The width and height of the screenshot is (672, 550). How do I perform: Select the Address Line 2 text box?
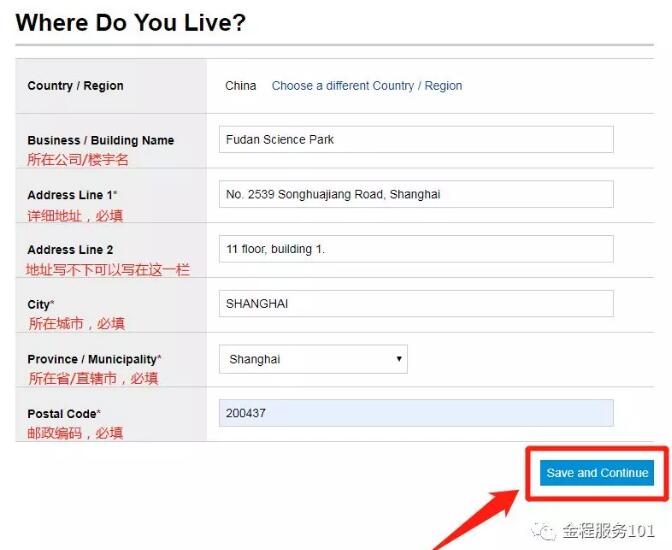tap(416, 249)
